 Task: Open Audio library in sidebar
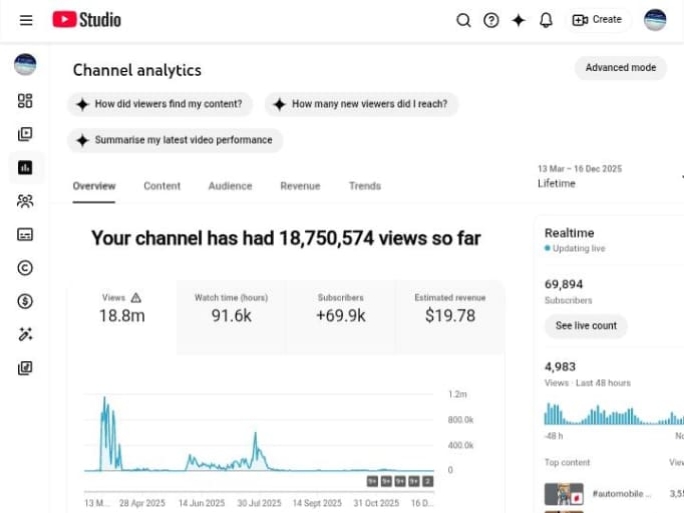pyautogui.click(x=25, y=368)
